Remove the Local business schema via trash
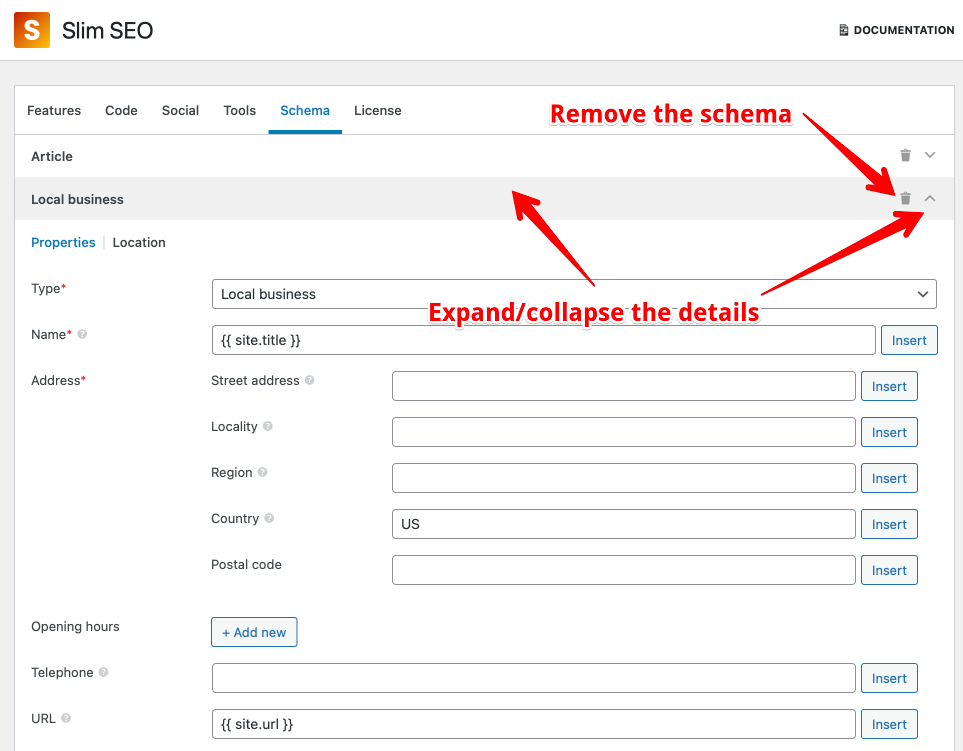Image resolution: width=963 pixels, height=751 pixels. [x=905, y=198]
